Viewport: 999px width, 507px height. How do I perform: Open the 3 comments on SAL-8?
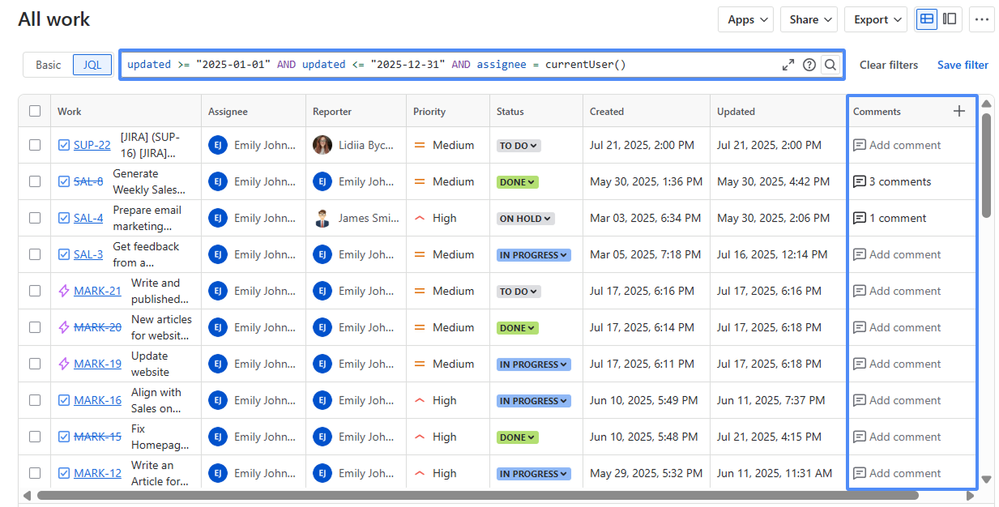point(891,182)
